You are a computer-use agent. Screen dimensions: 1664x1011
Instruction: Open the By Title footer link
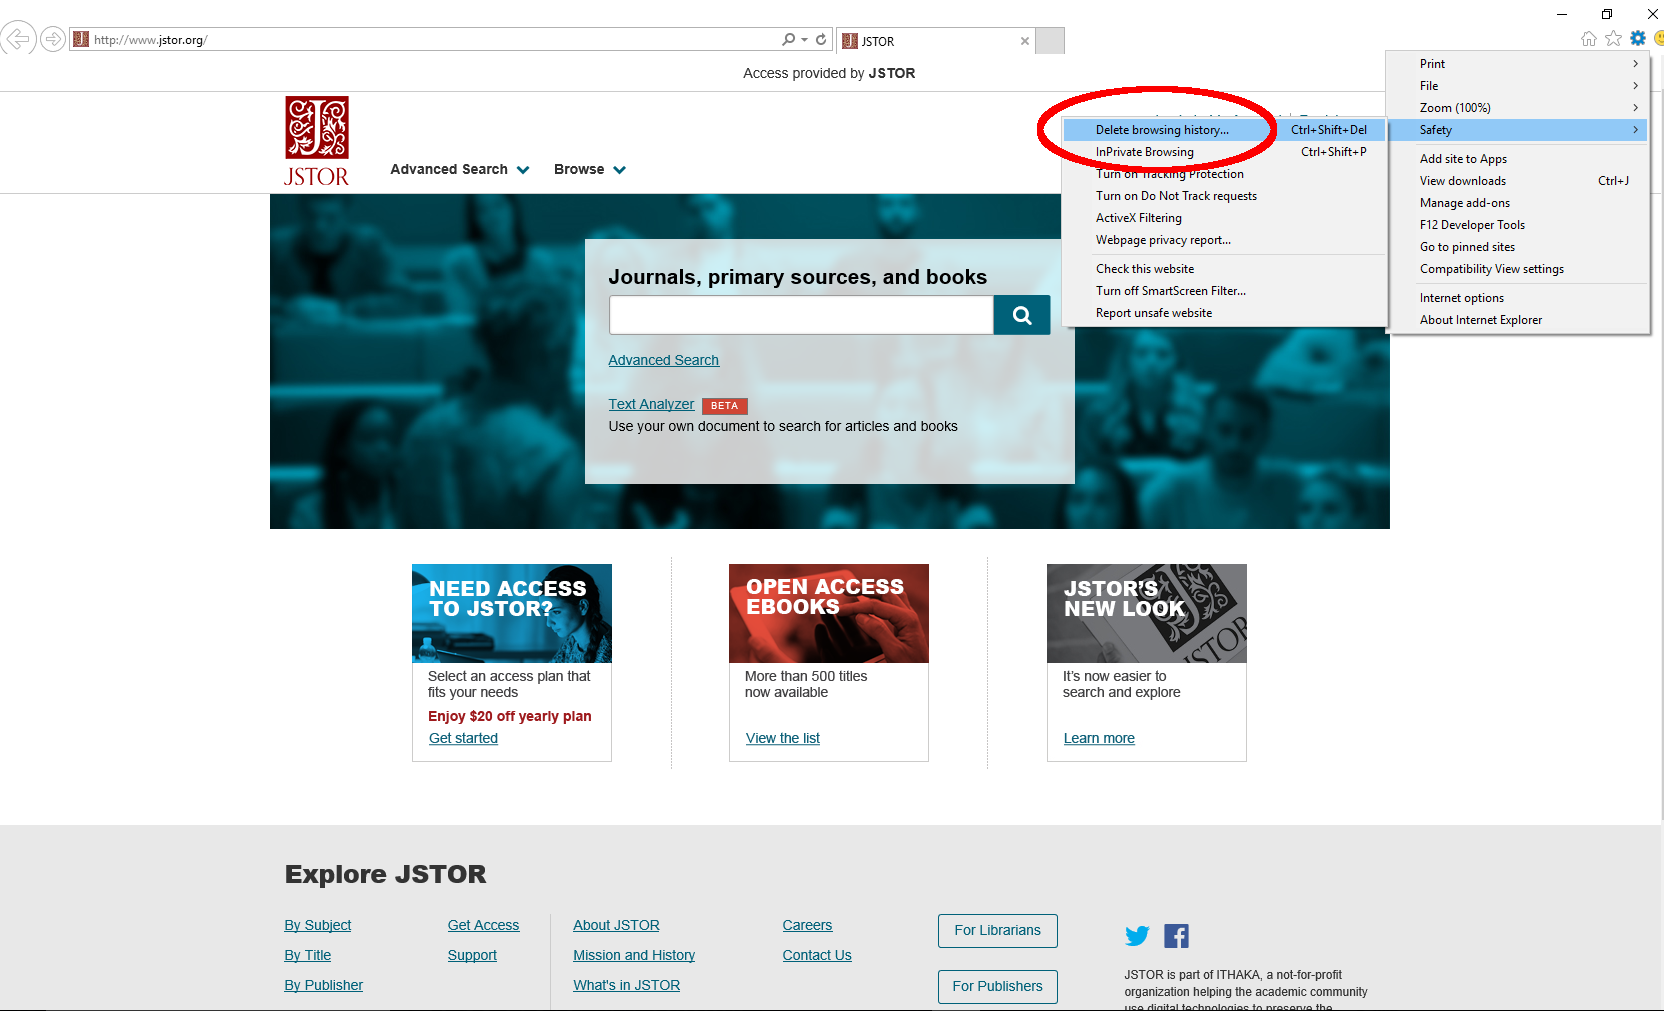coord(307,955)
